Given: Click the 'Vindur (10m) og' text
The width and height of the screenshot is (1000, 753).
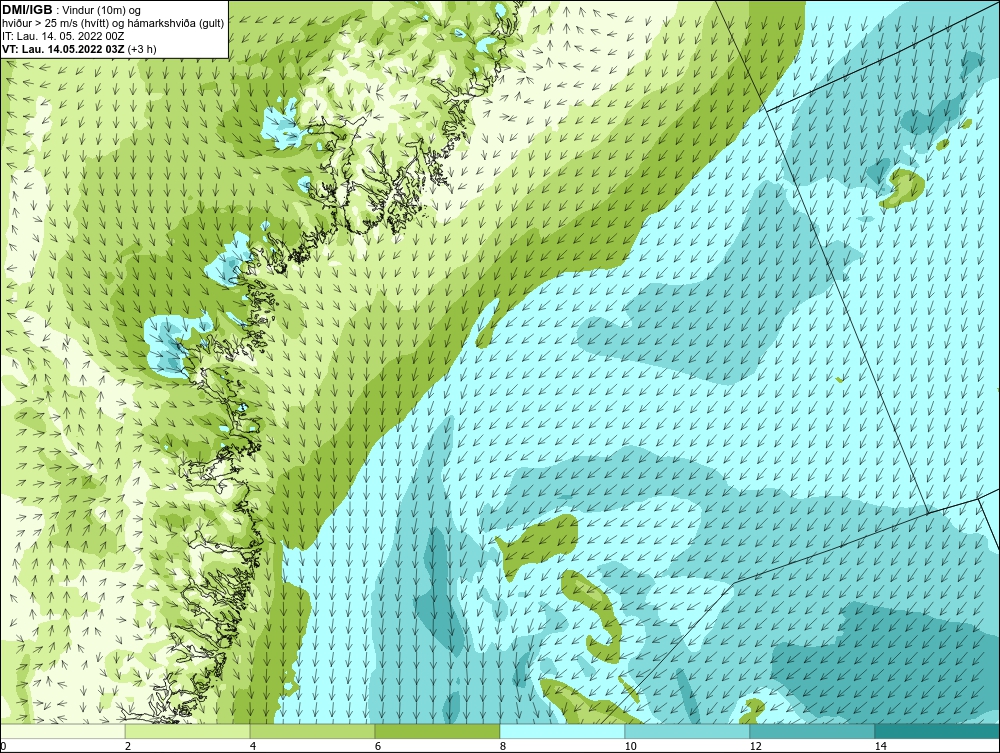Looking at the screenshot, I should 103,10.
